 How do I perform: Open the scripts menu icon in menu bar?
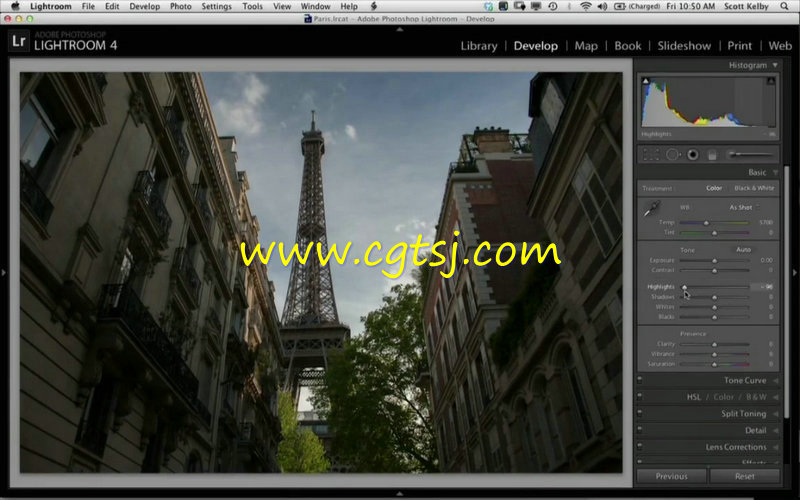pos(373,6)
